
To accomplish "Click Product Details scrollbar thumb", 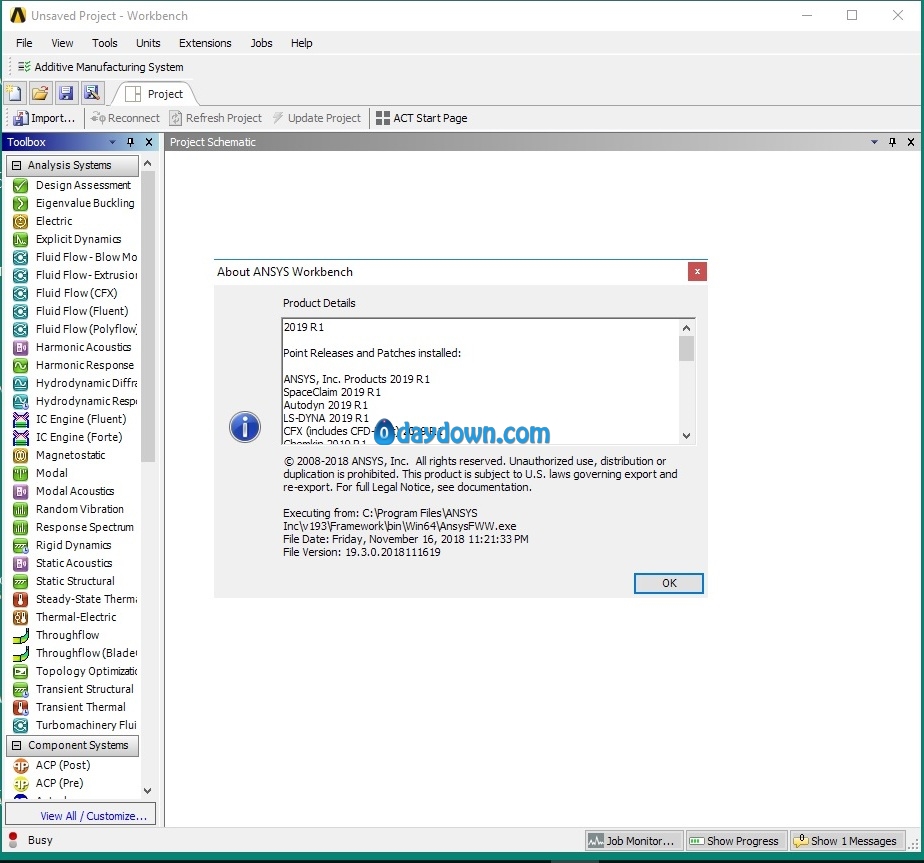I will coord(686,348).
